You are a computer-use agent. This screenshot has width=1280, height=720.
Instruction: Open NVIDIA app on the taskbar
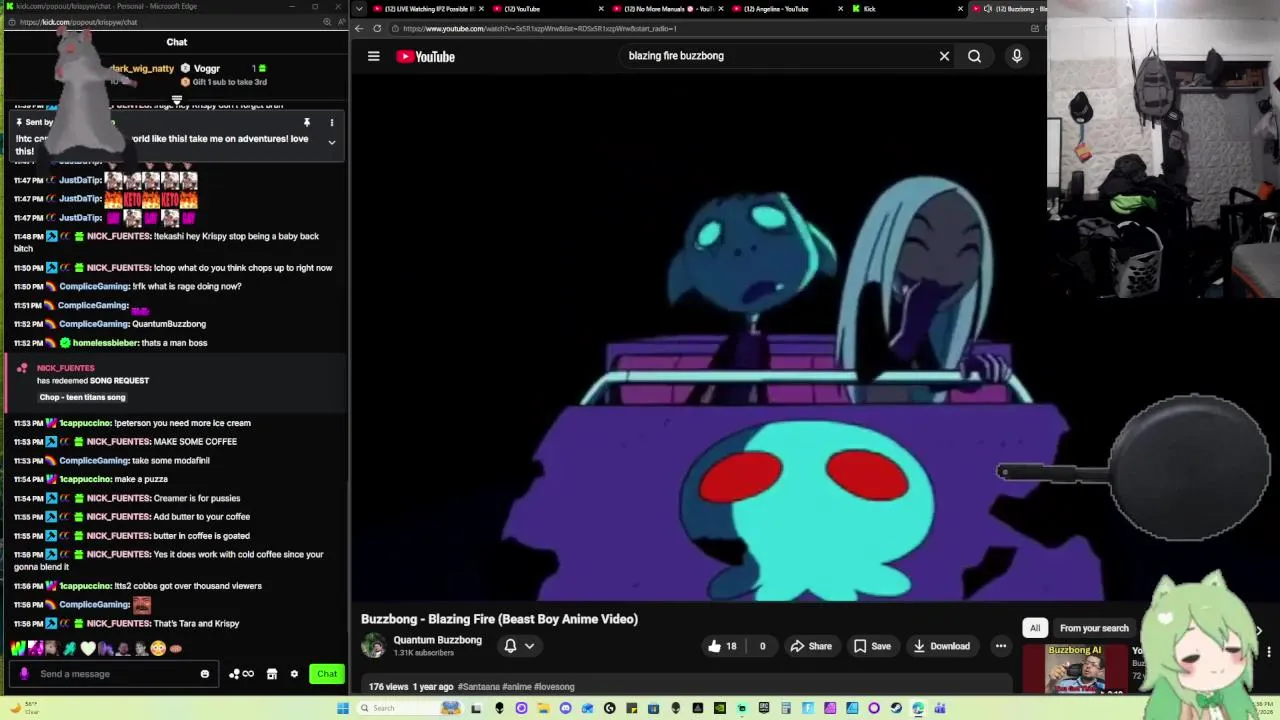(x=719, y=708)
